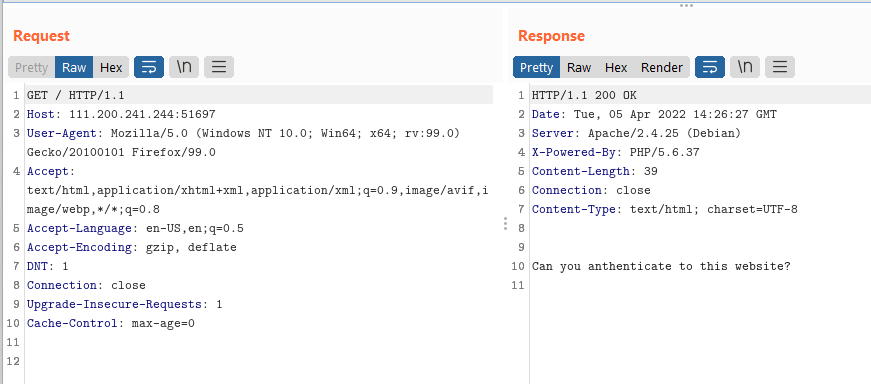Open the Render tab in Response

pos(662,67)
